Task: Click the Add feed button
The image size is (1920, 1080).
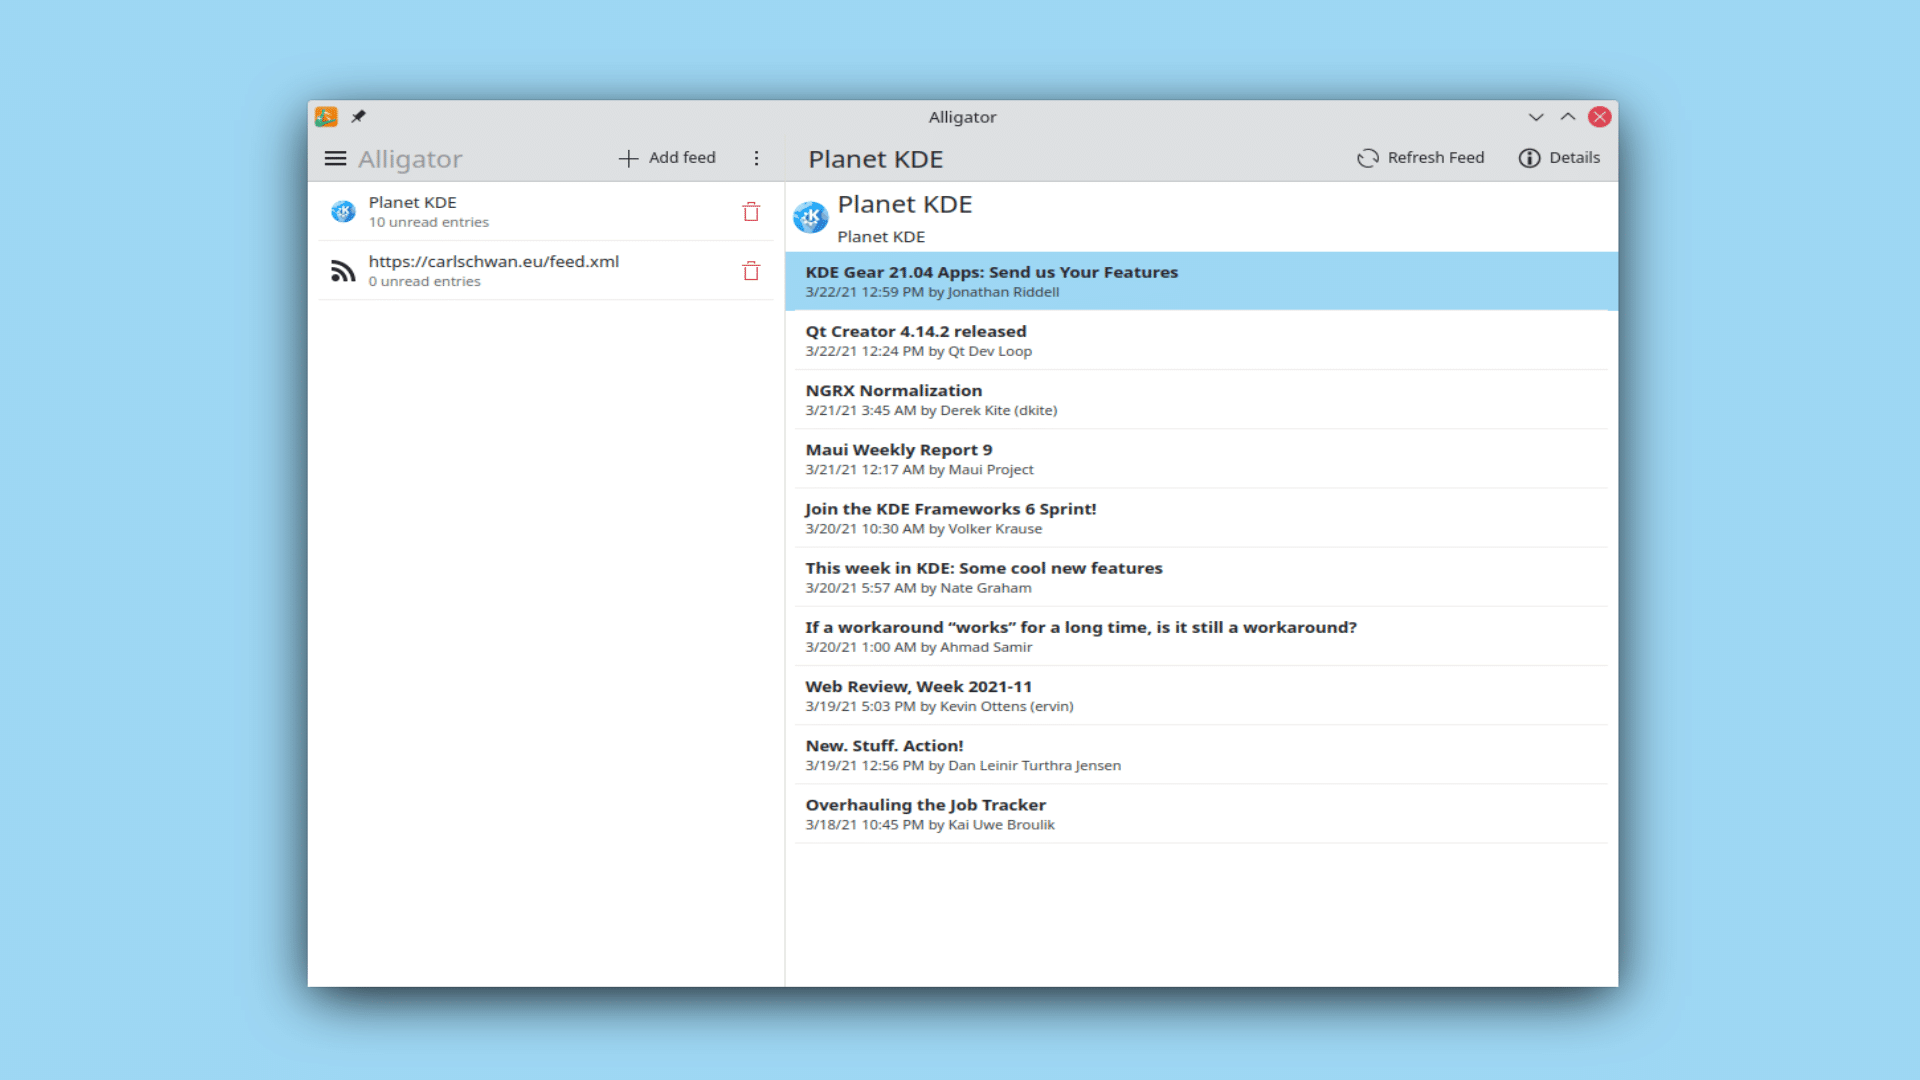Action: pos(667,158)
